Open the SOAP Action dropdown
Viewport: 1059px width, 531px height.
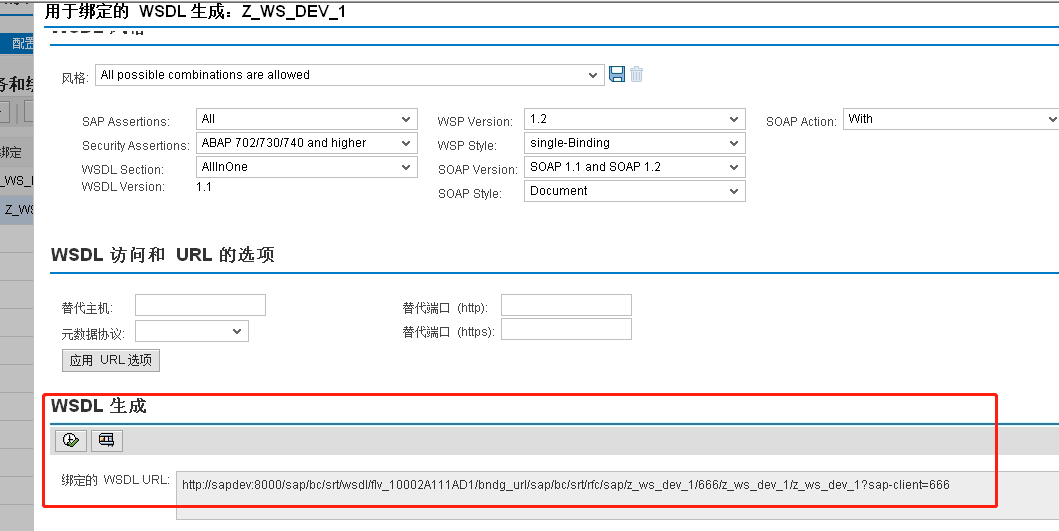coord(950,119)
